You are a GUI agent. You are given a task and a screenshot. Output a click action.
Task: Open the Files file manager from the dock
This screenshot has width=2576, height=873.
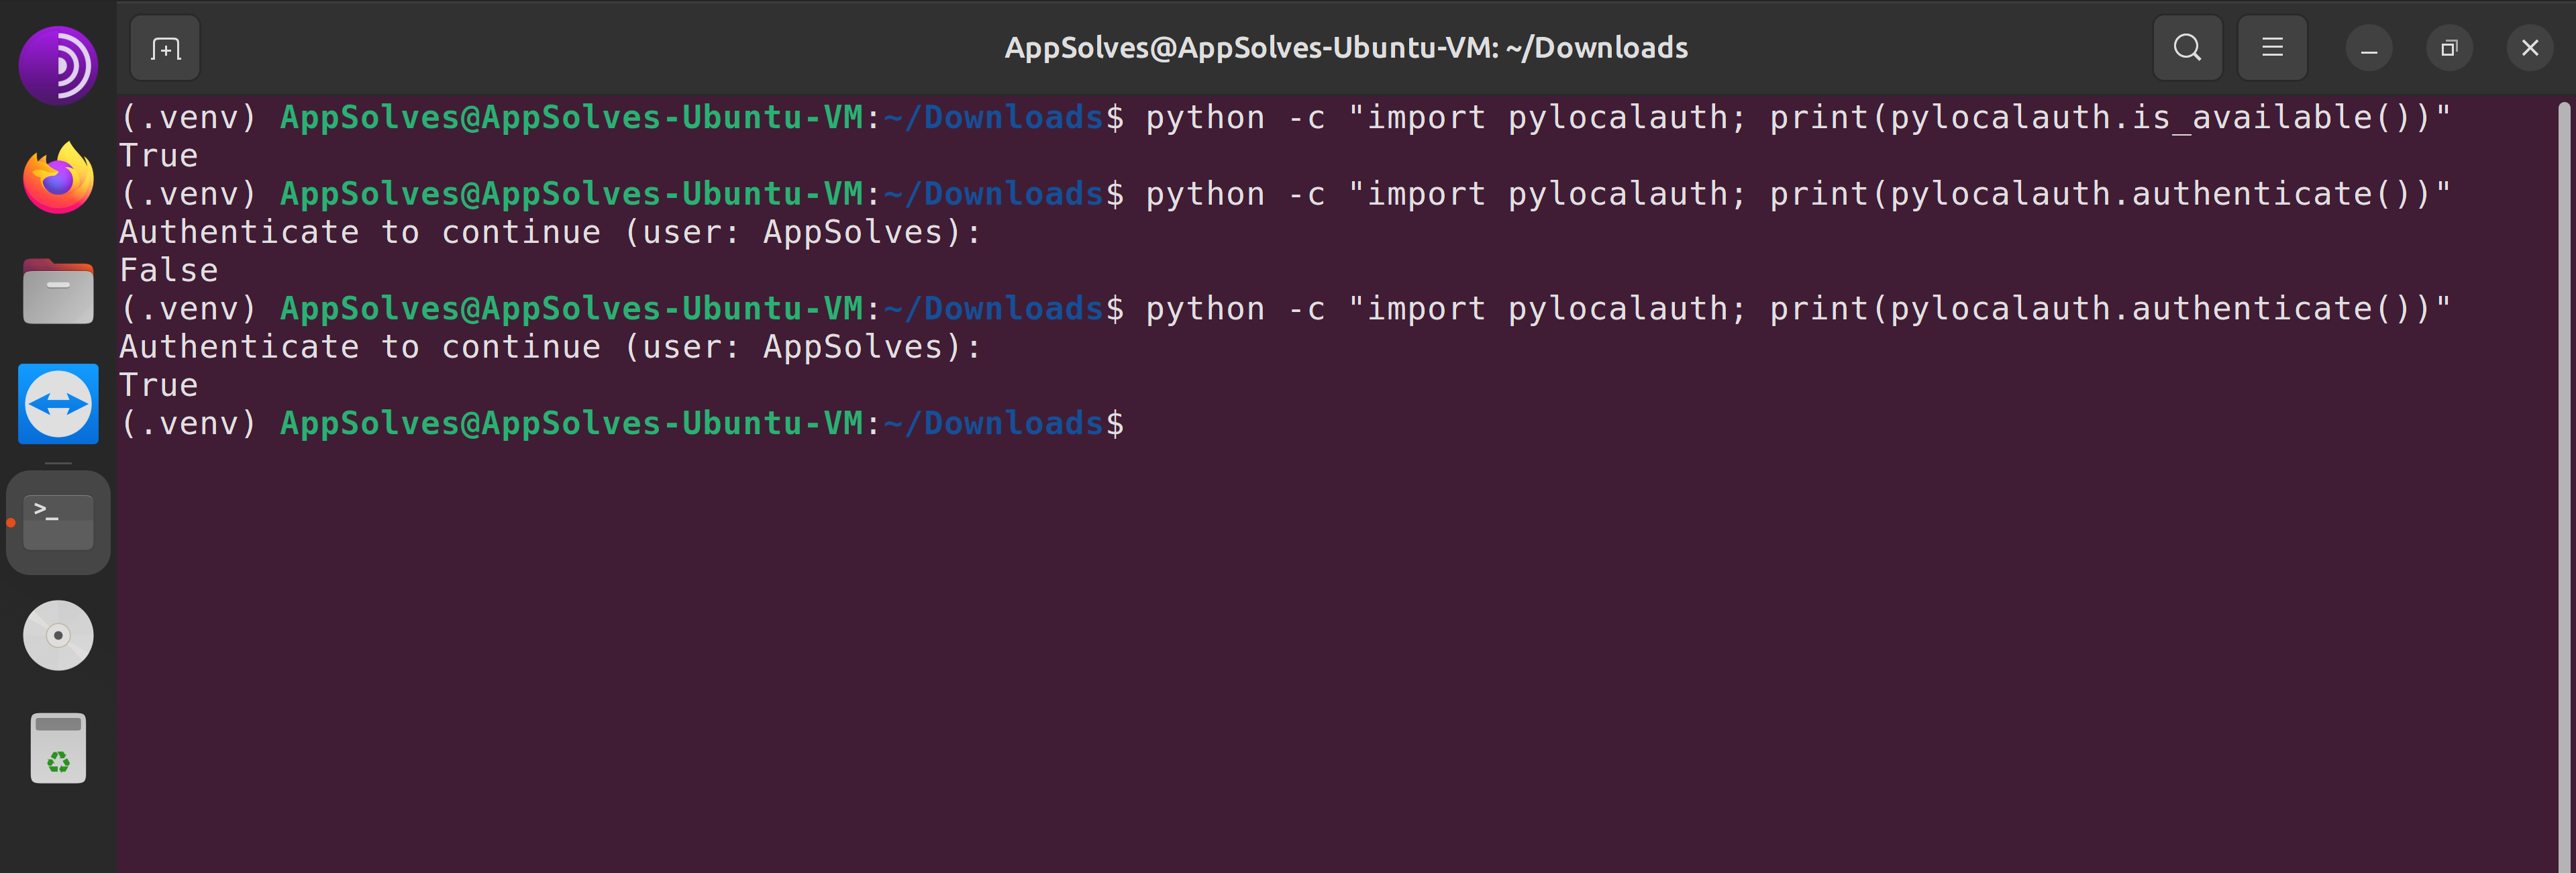pos(57,290)
